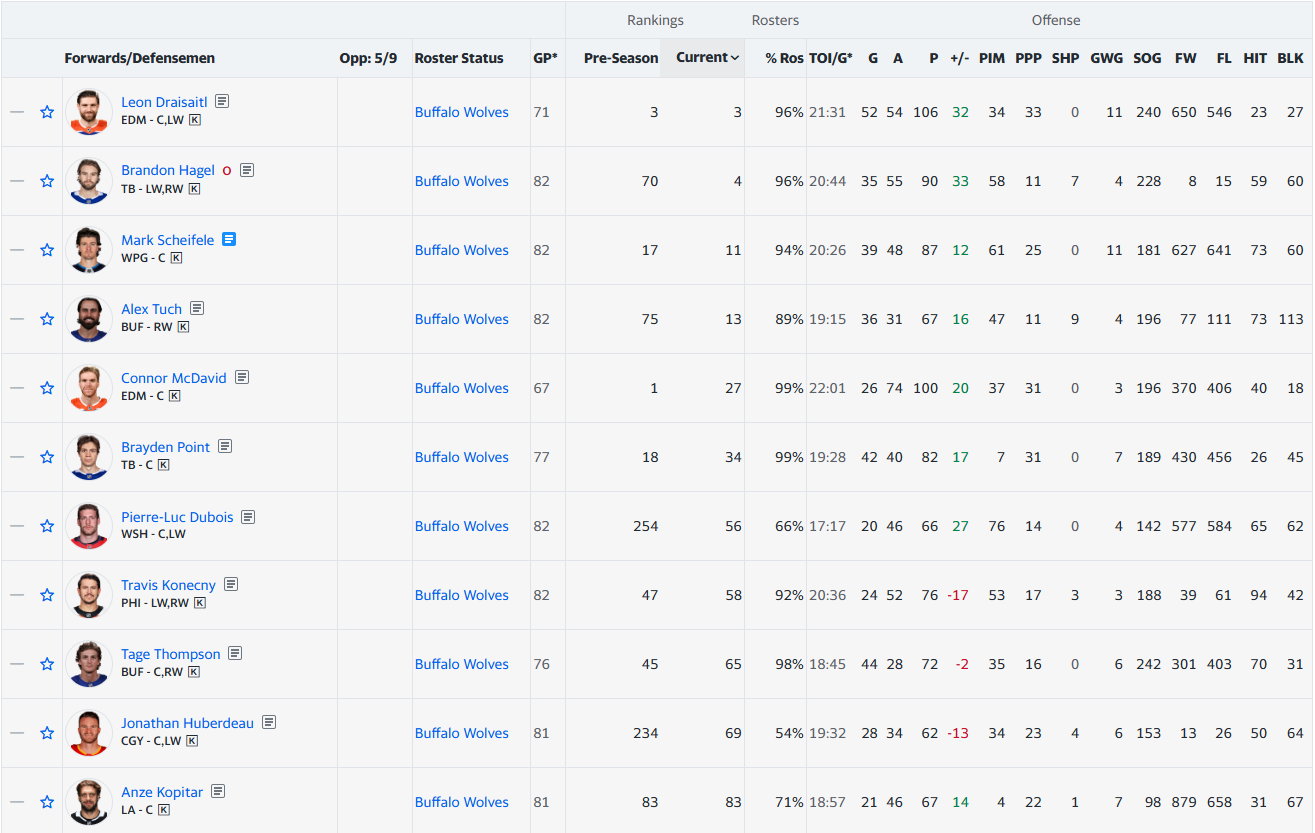Open Mark Scheifele's blue notes icon
The width and height of the screenshot is (1315, 833).
pos(229,239)
